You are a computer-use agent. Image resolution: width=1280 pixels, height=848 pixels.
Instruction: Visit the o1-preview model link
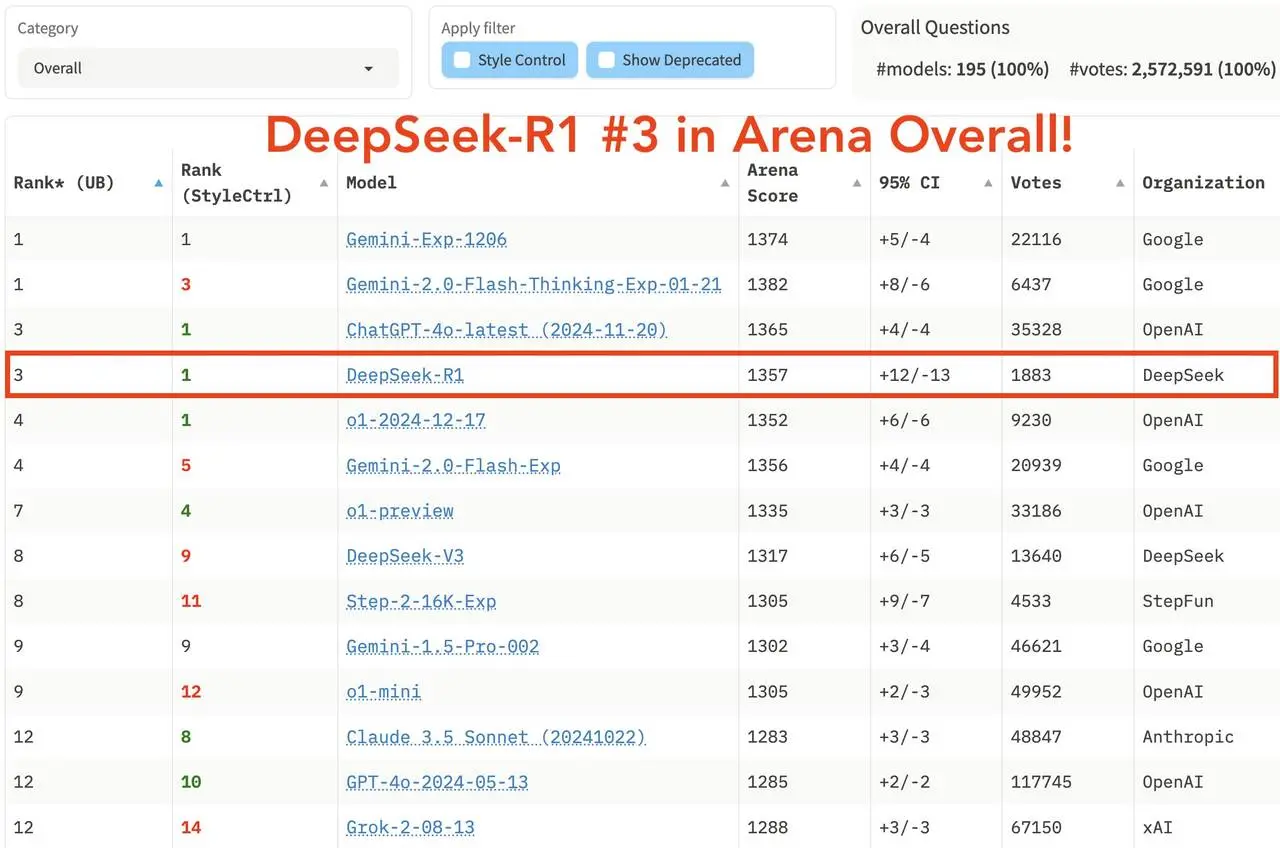coord(400,511)
